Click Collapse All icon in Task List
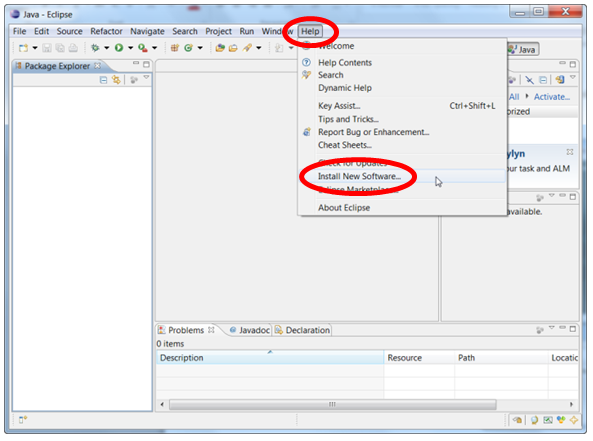 (x=543, y=80)
